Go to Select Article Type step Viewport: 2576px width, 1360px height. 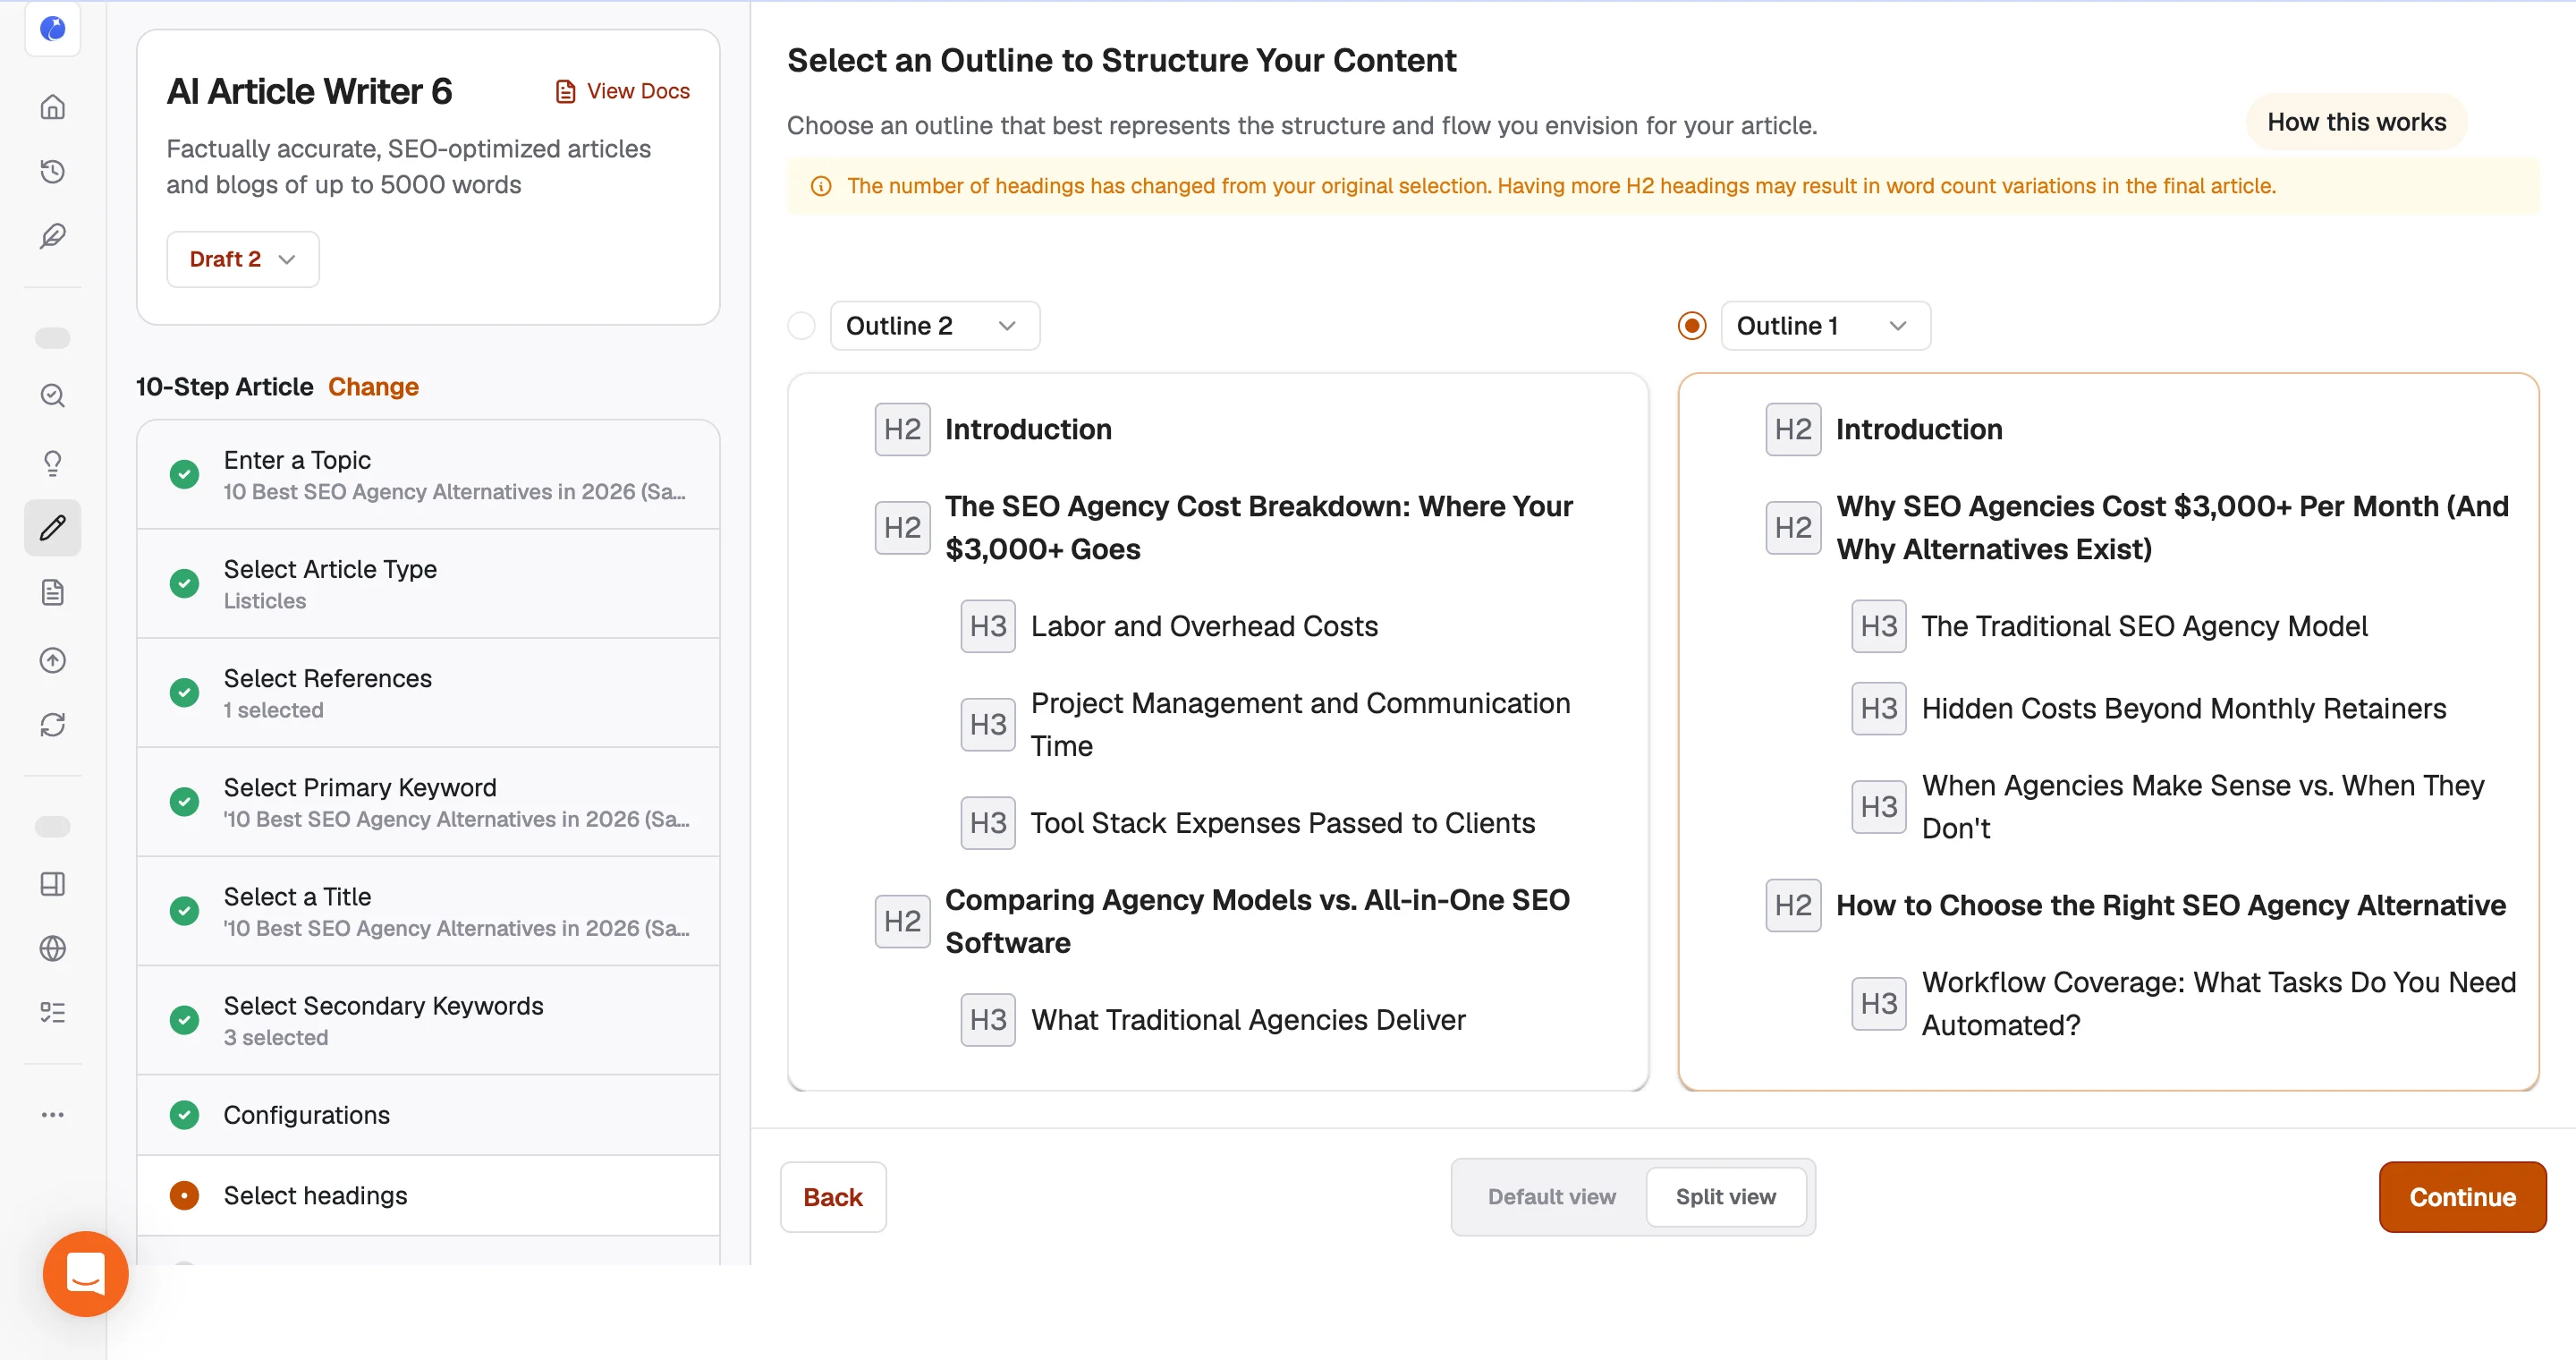[x=428, y=584]
